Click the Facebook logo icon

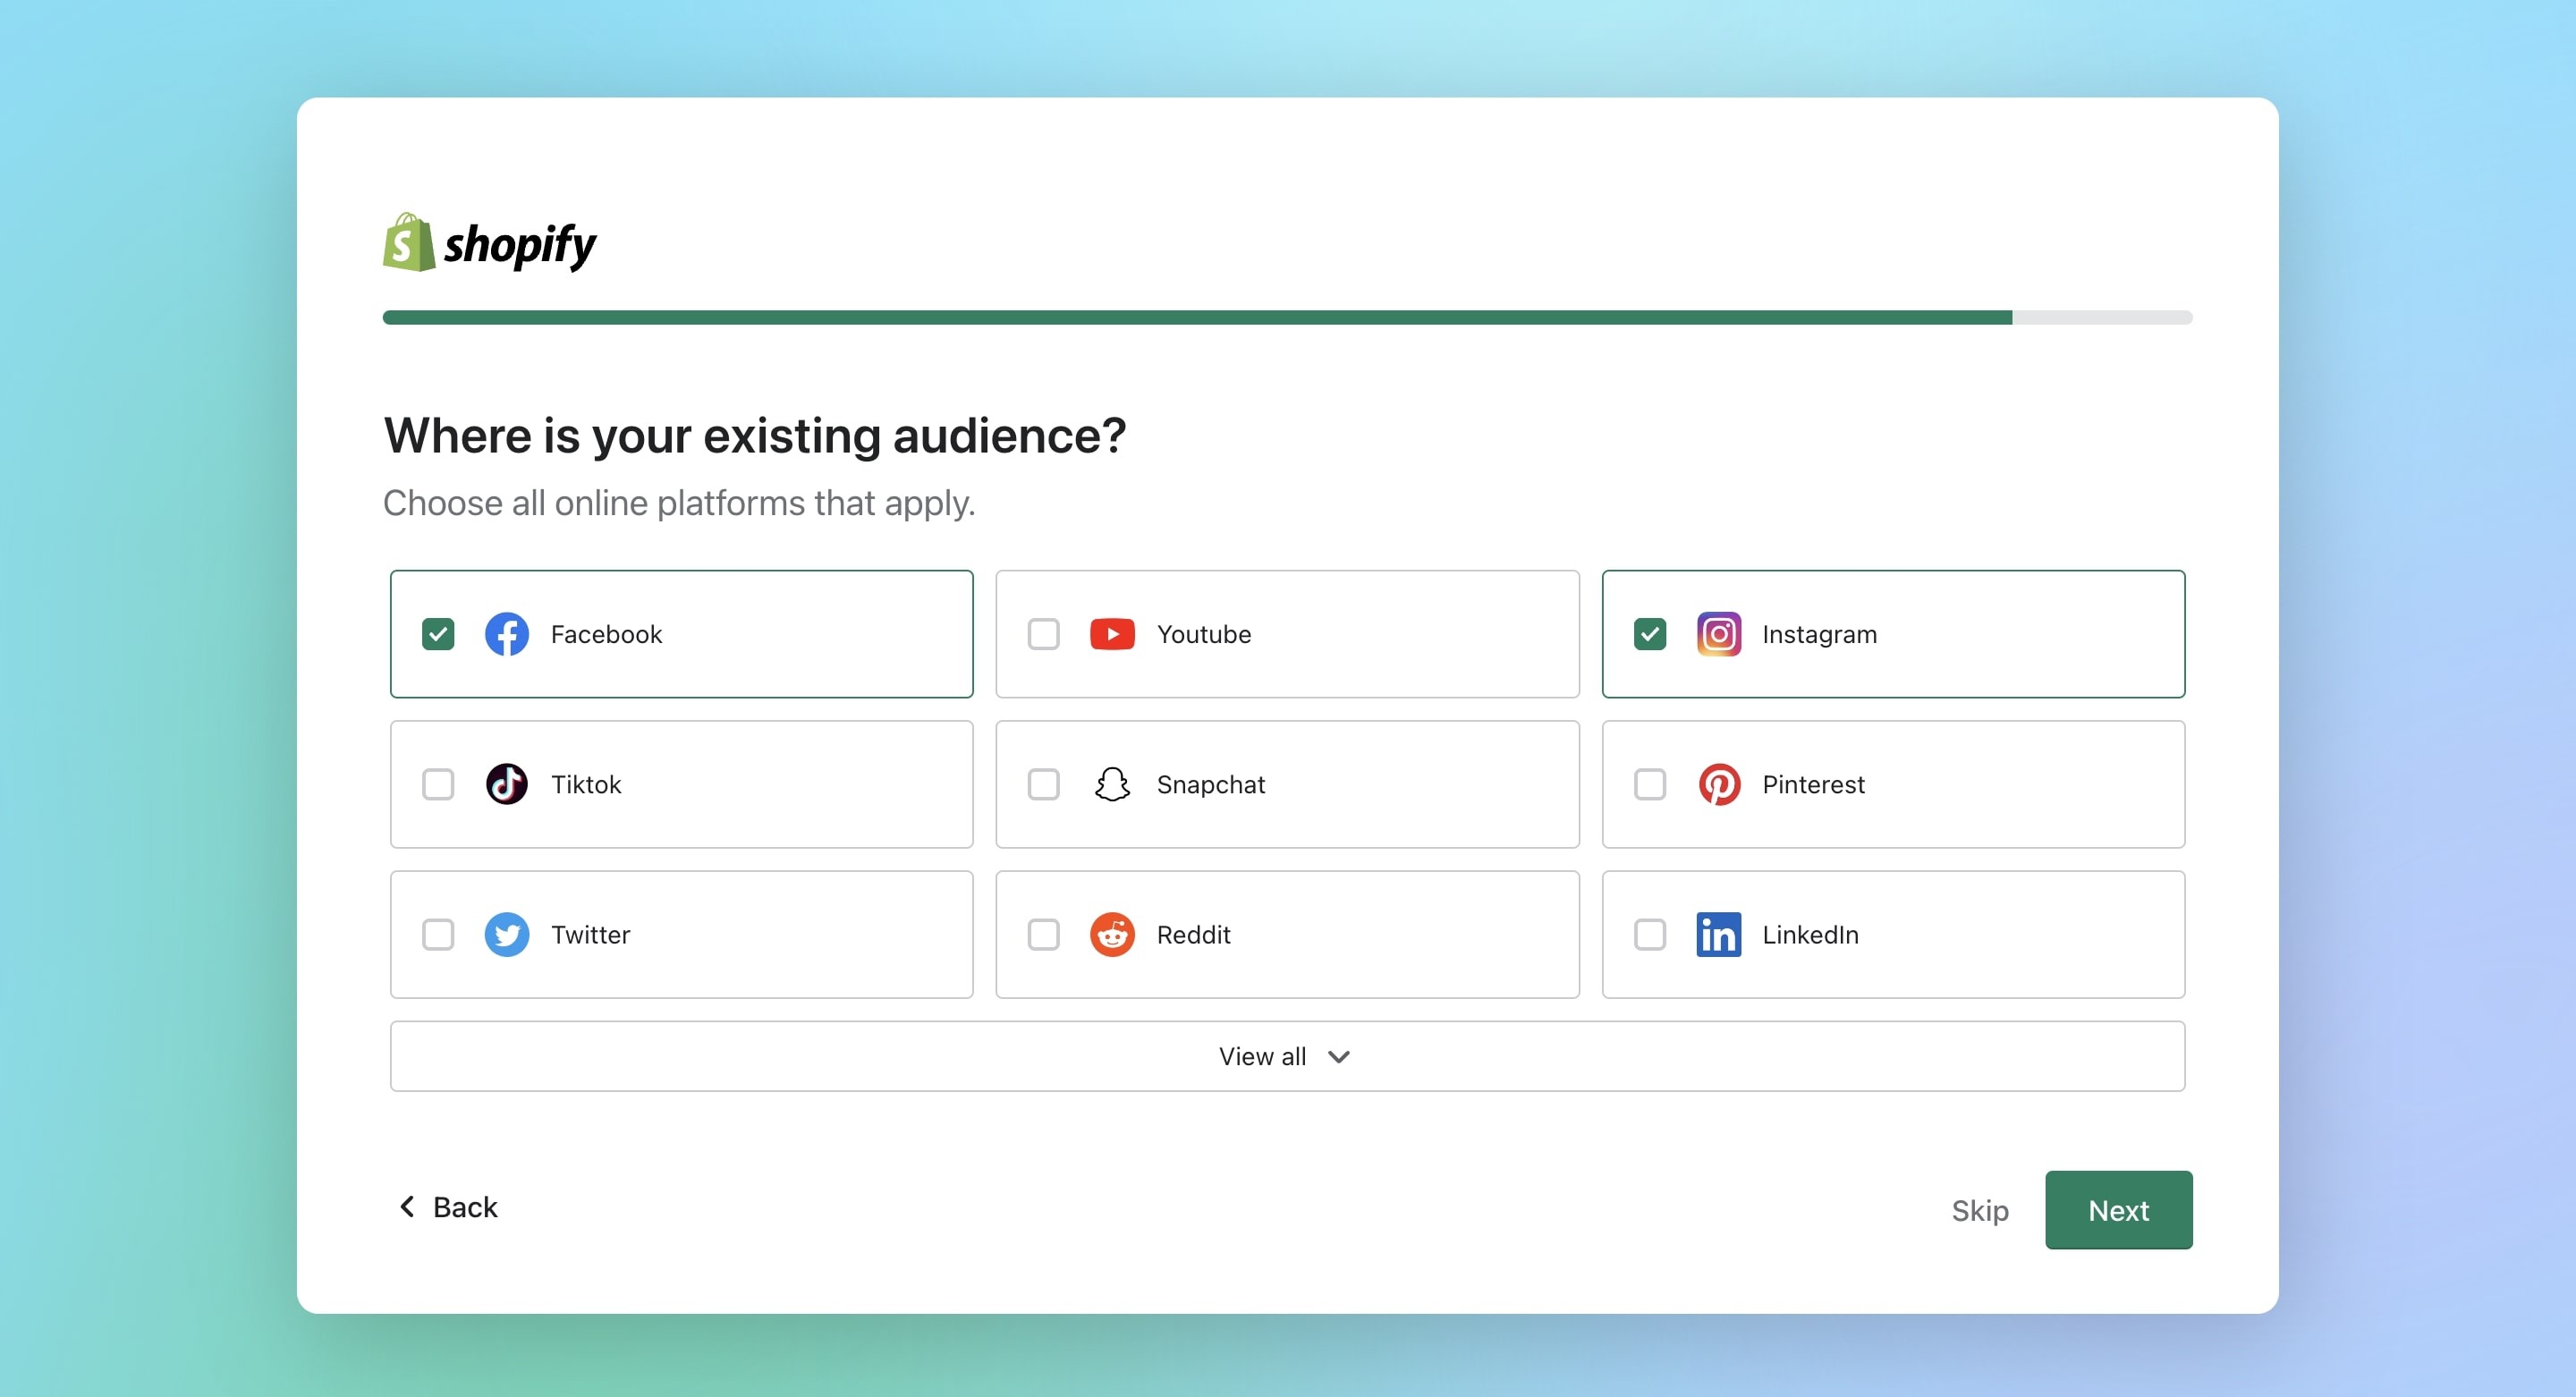coord(507,634)
